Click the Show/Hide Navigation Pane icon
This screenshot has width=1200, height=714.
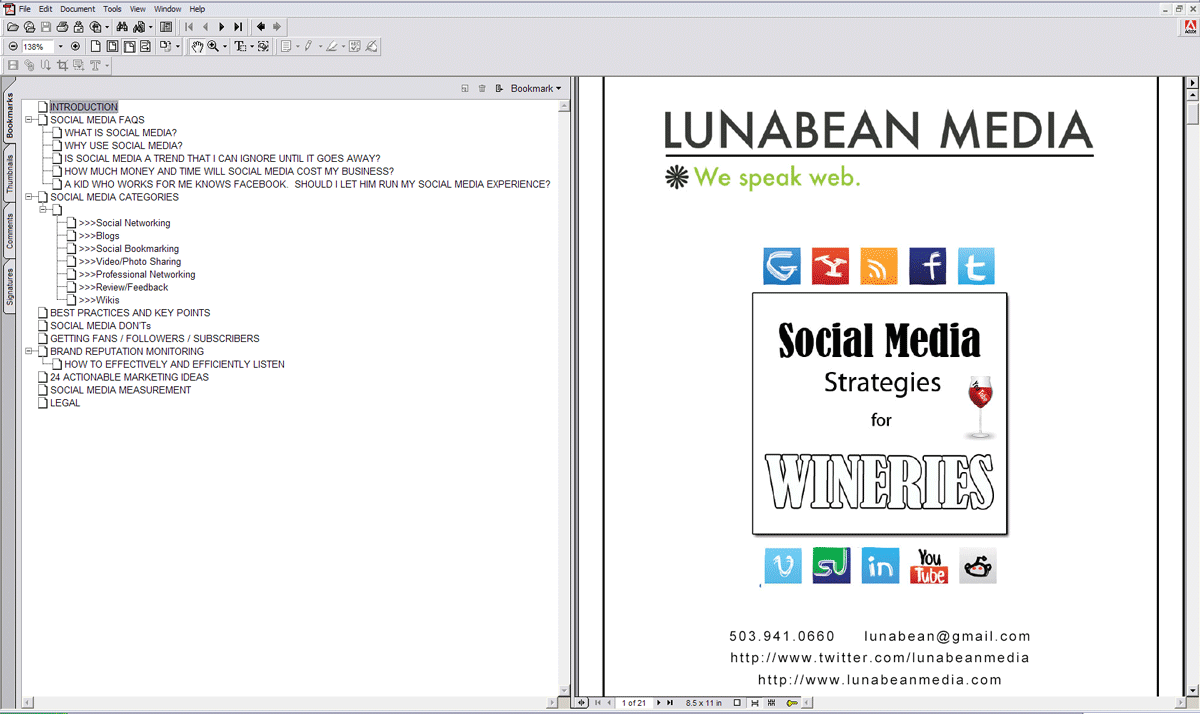point(166,27)
